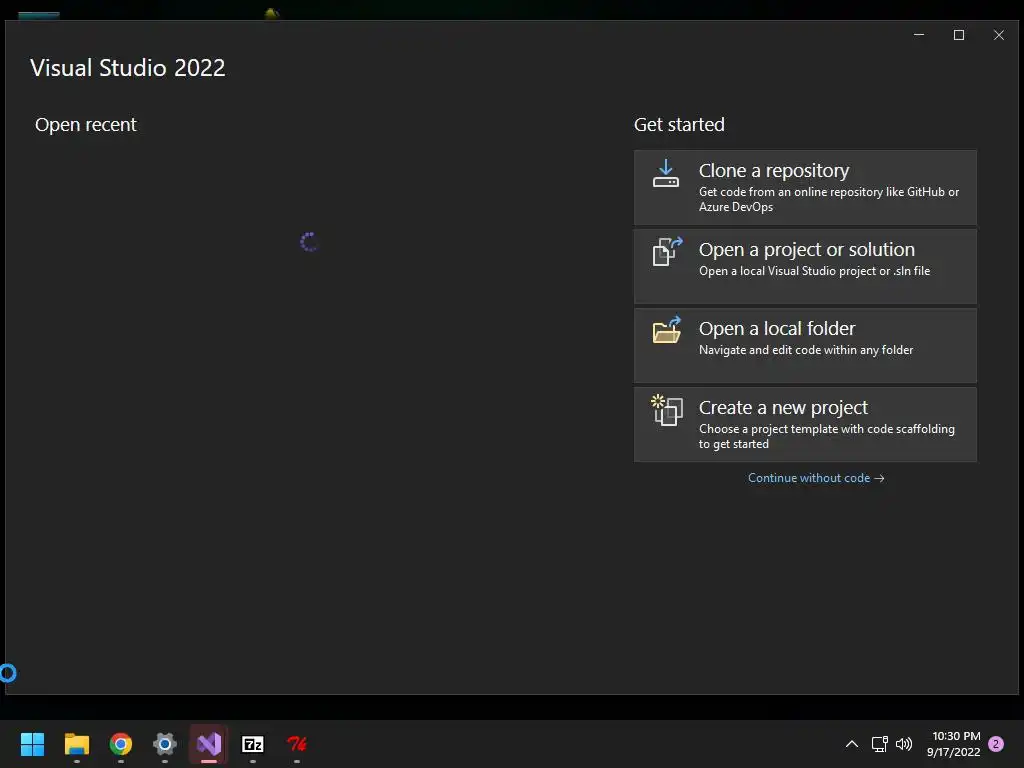Screen dimensions: 1024x768
Task: Click the Open a project or solution icon
Action: [667, 252]
